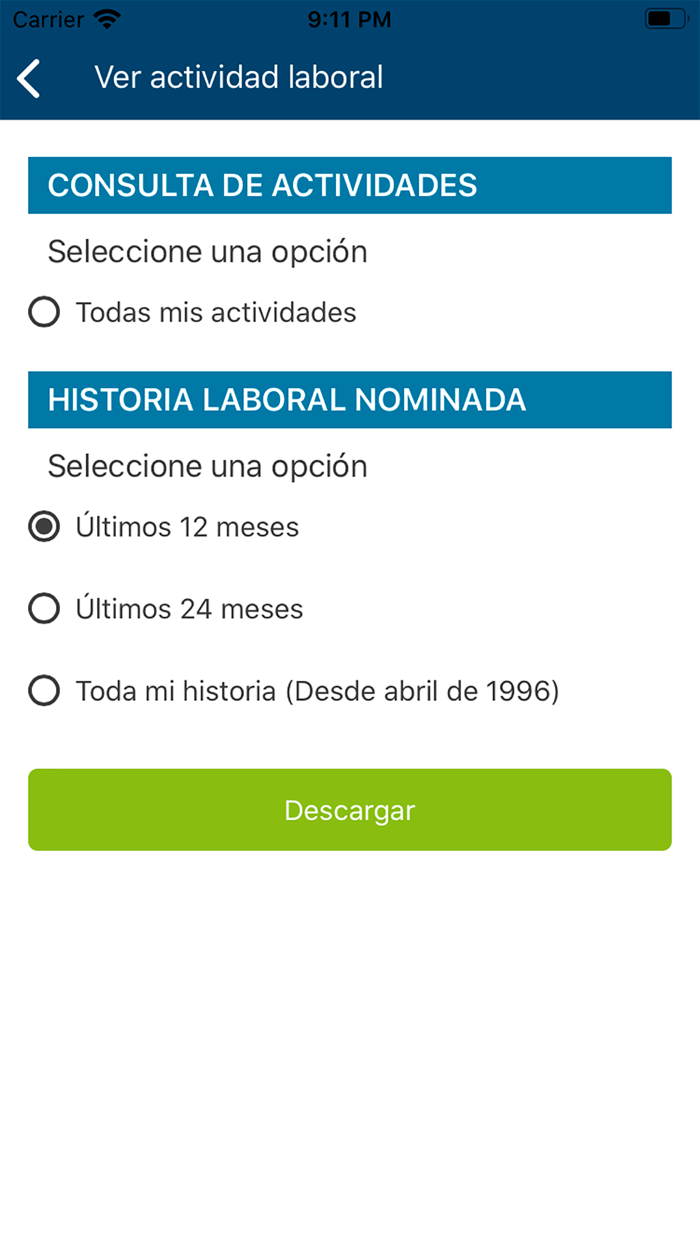The height and width of the screenshot is (1244, 700).
Task: Tap the clock showing 9:11 PM
Action: 349,18
